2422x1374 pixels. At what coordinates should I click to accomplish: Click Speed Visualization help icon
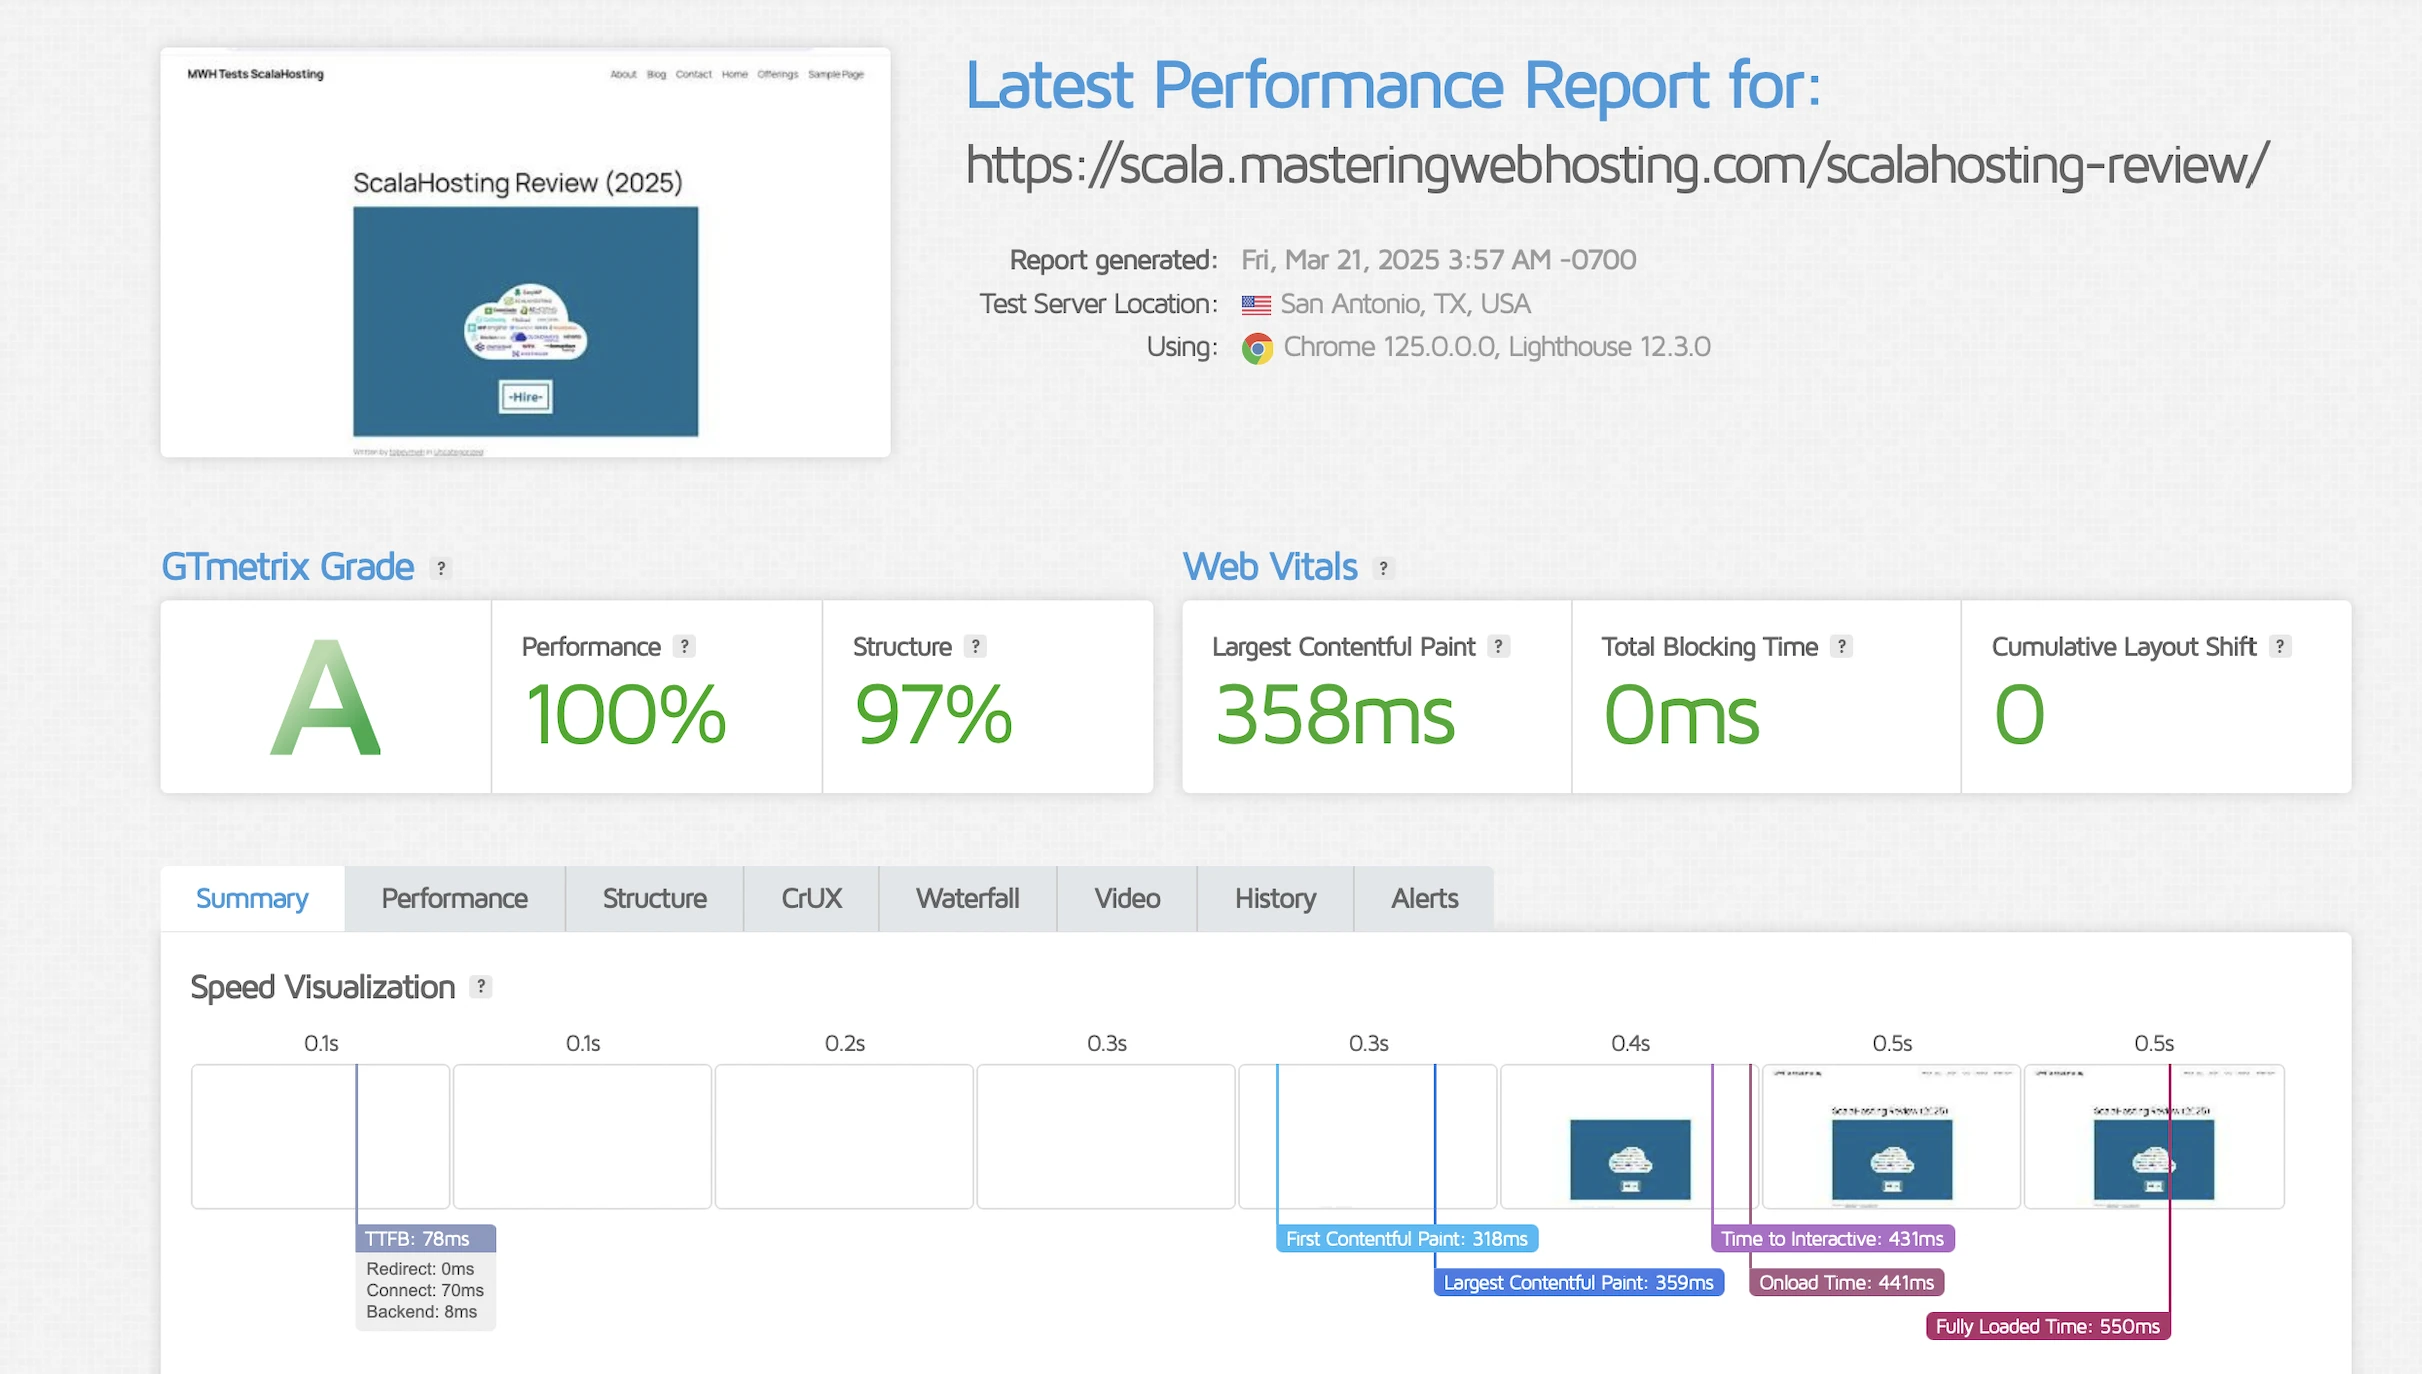tap(481, 987)
